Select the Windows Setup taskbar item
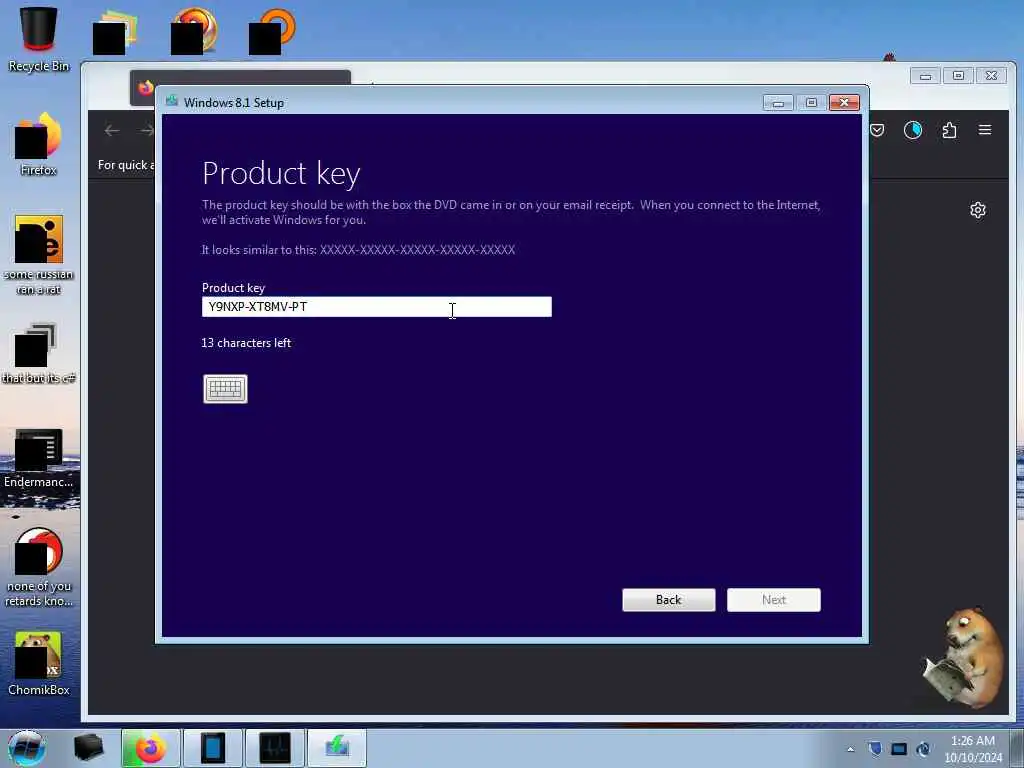Viewport: 1024px width, 768px height. pos(337,748)
